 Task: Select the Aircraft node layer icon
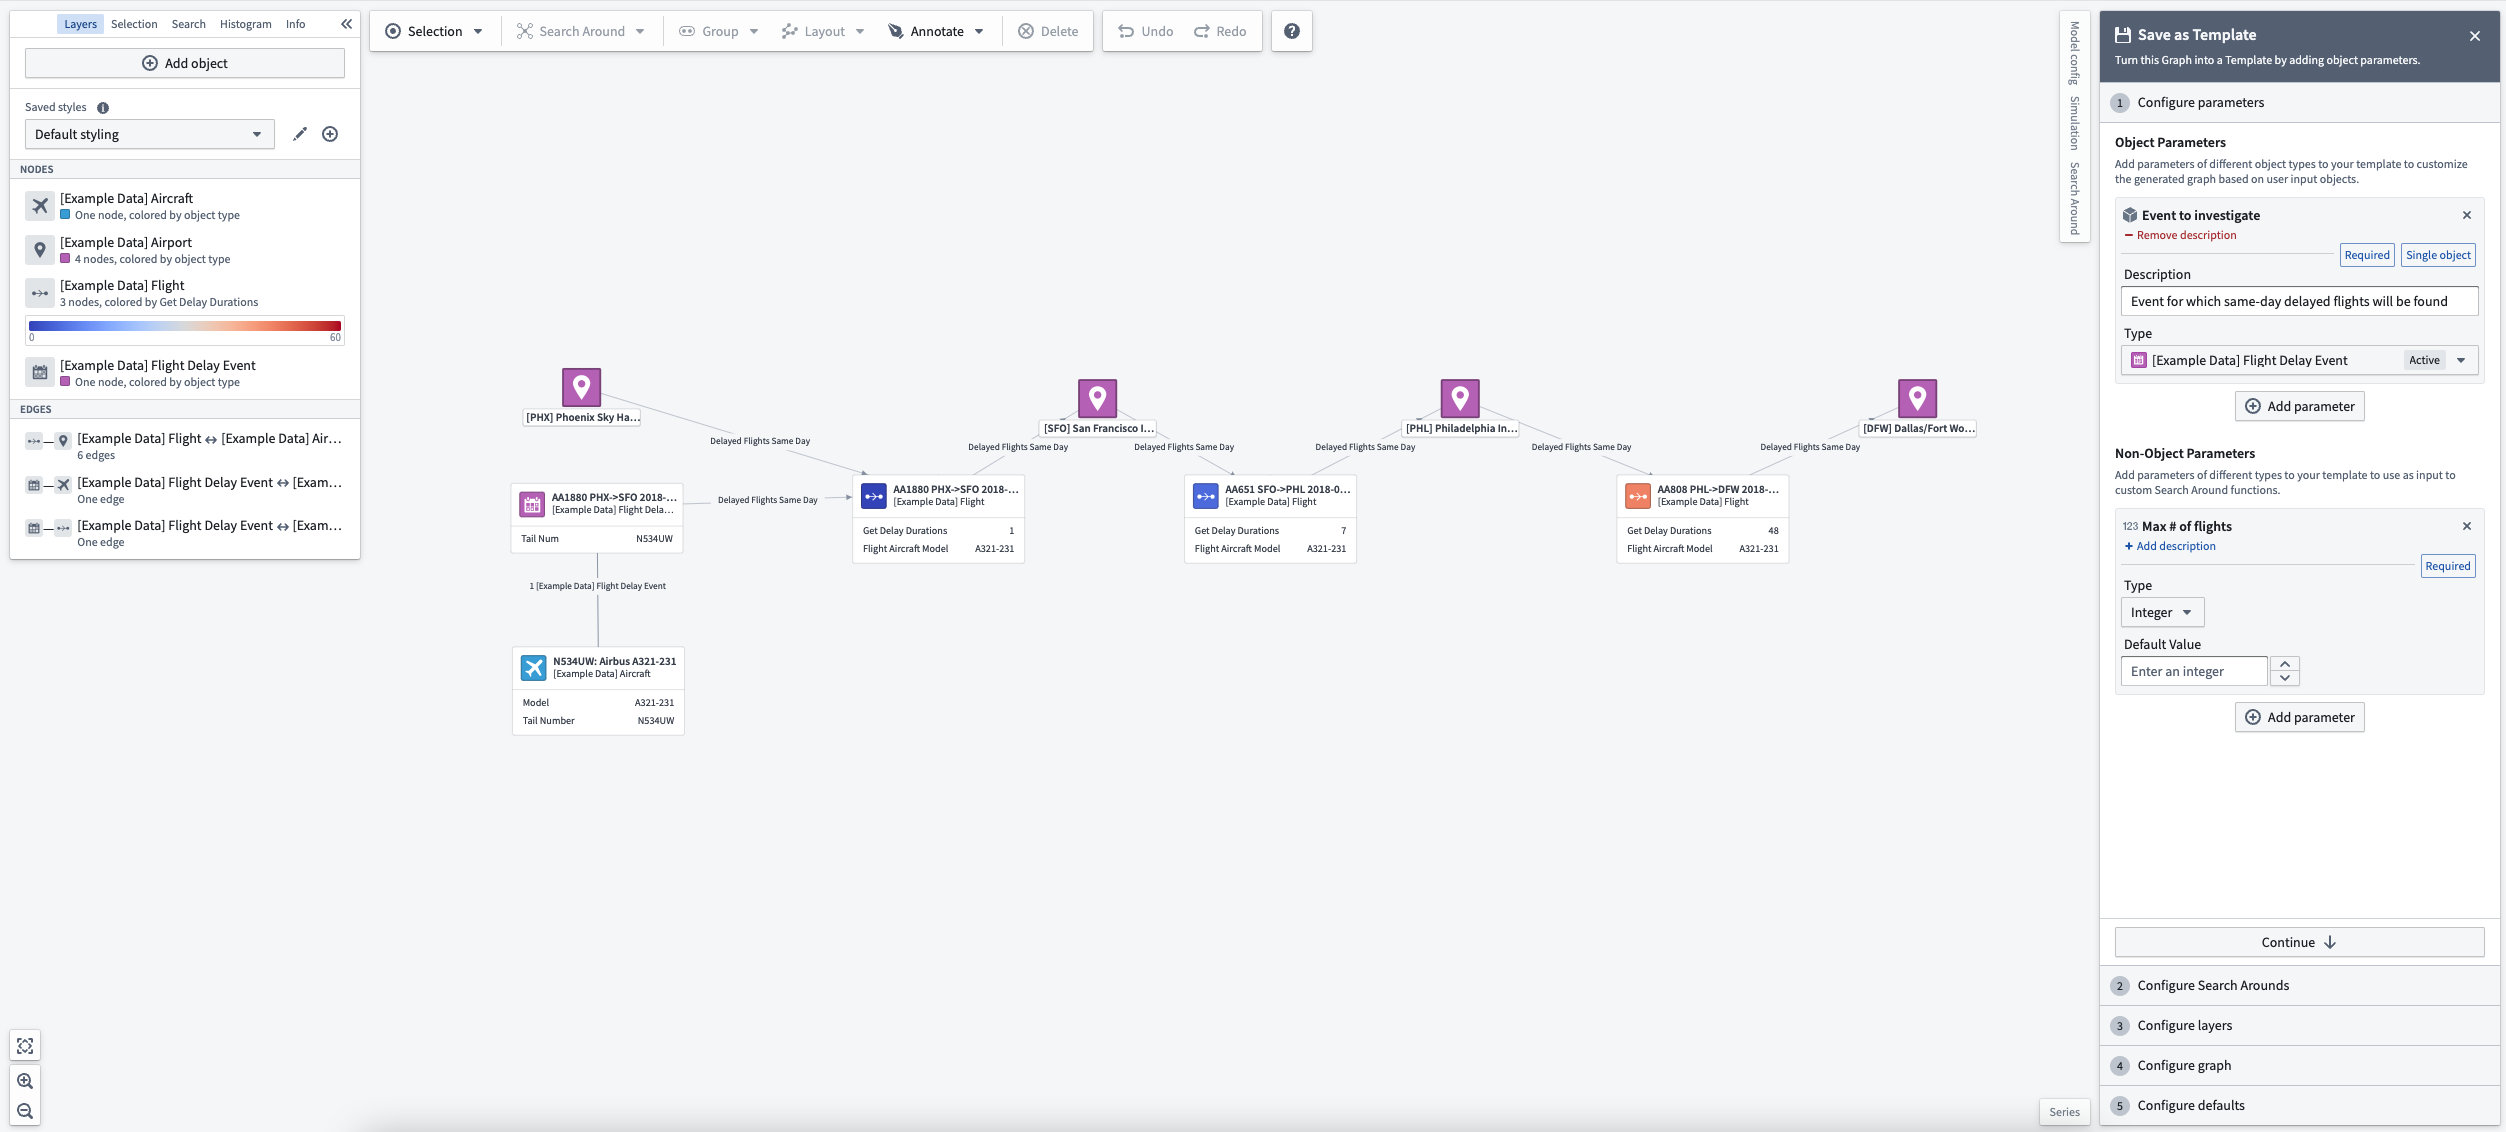point(40,206)
